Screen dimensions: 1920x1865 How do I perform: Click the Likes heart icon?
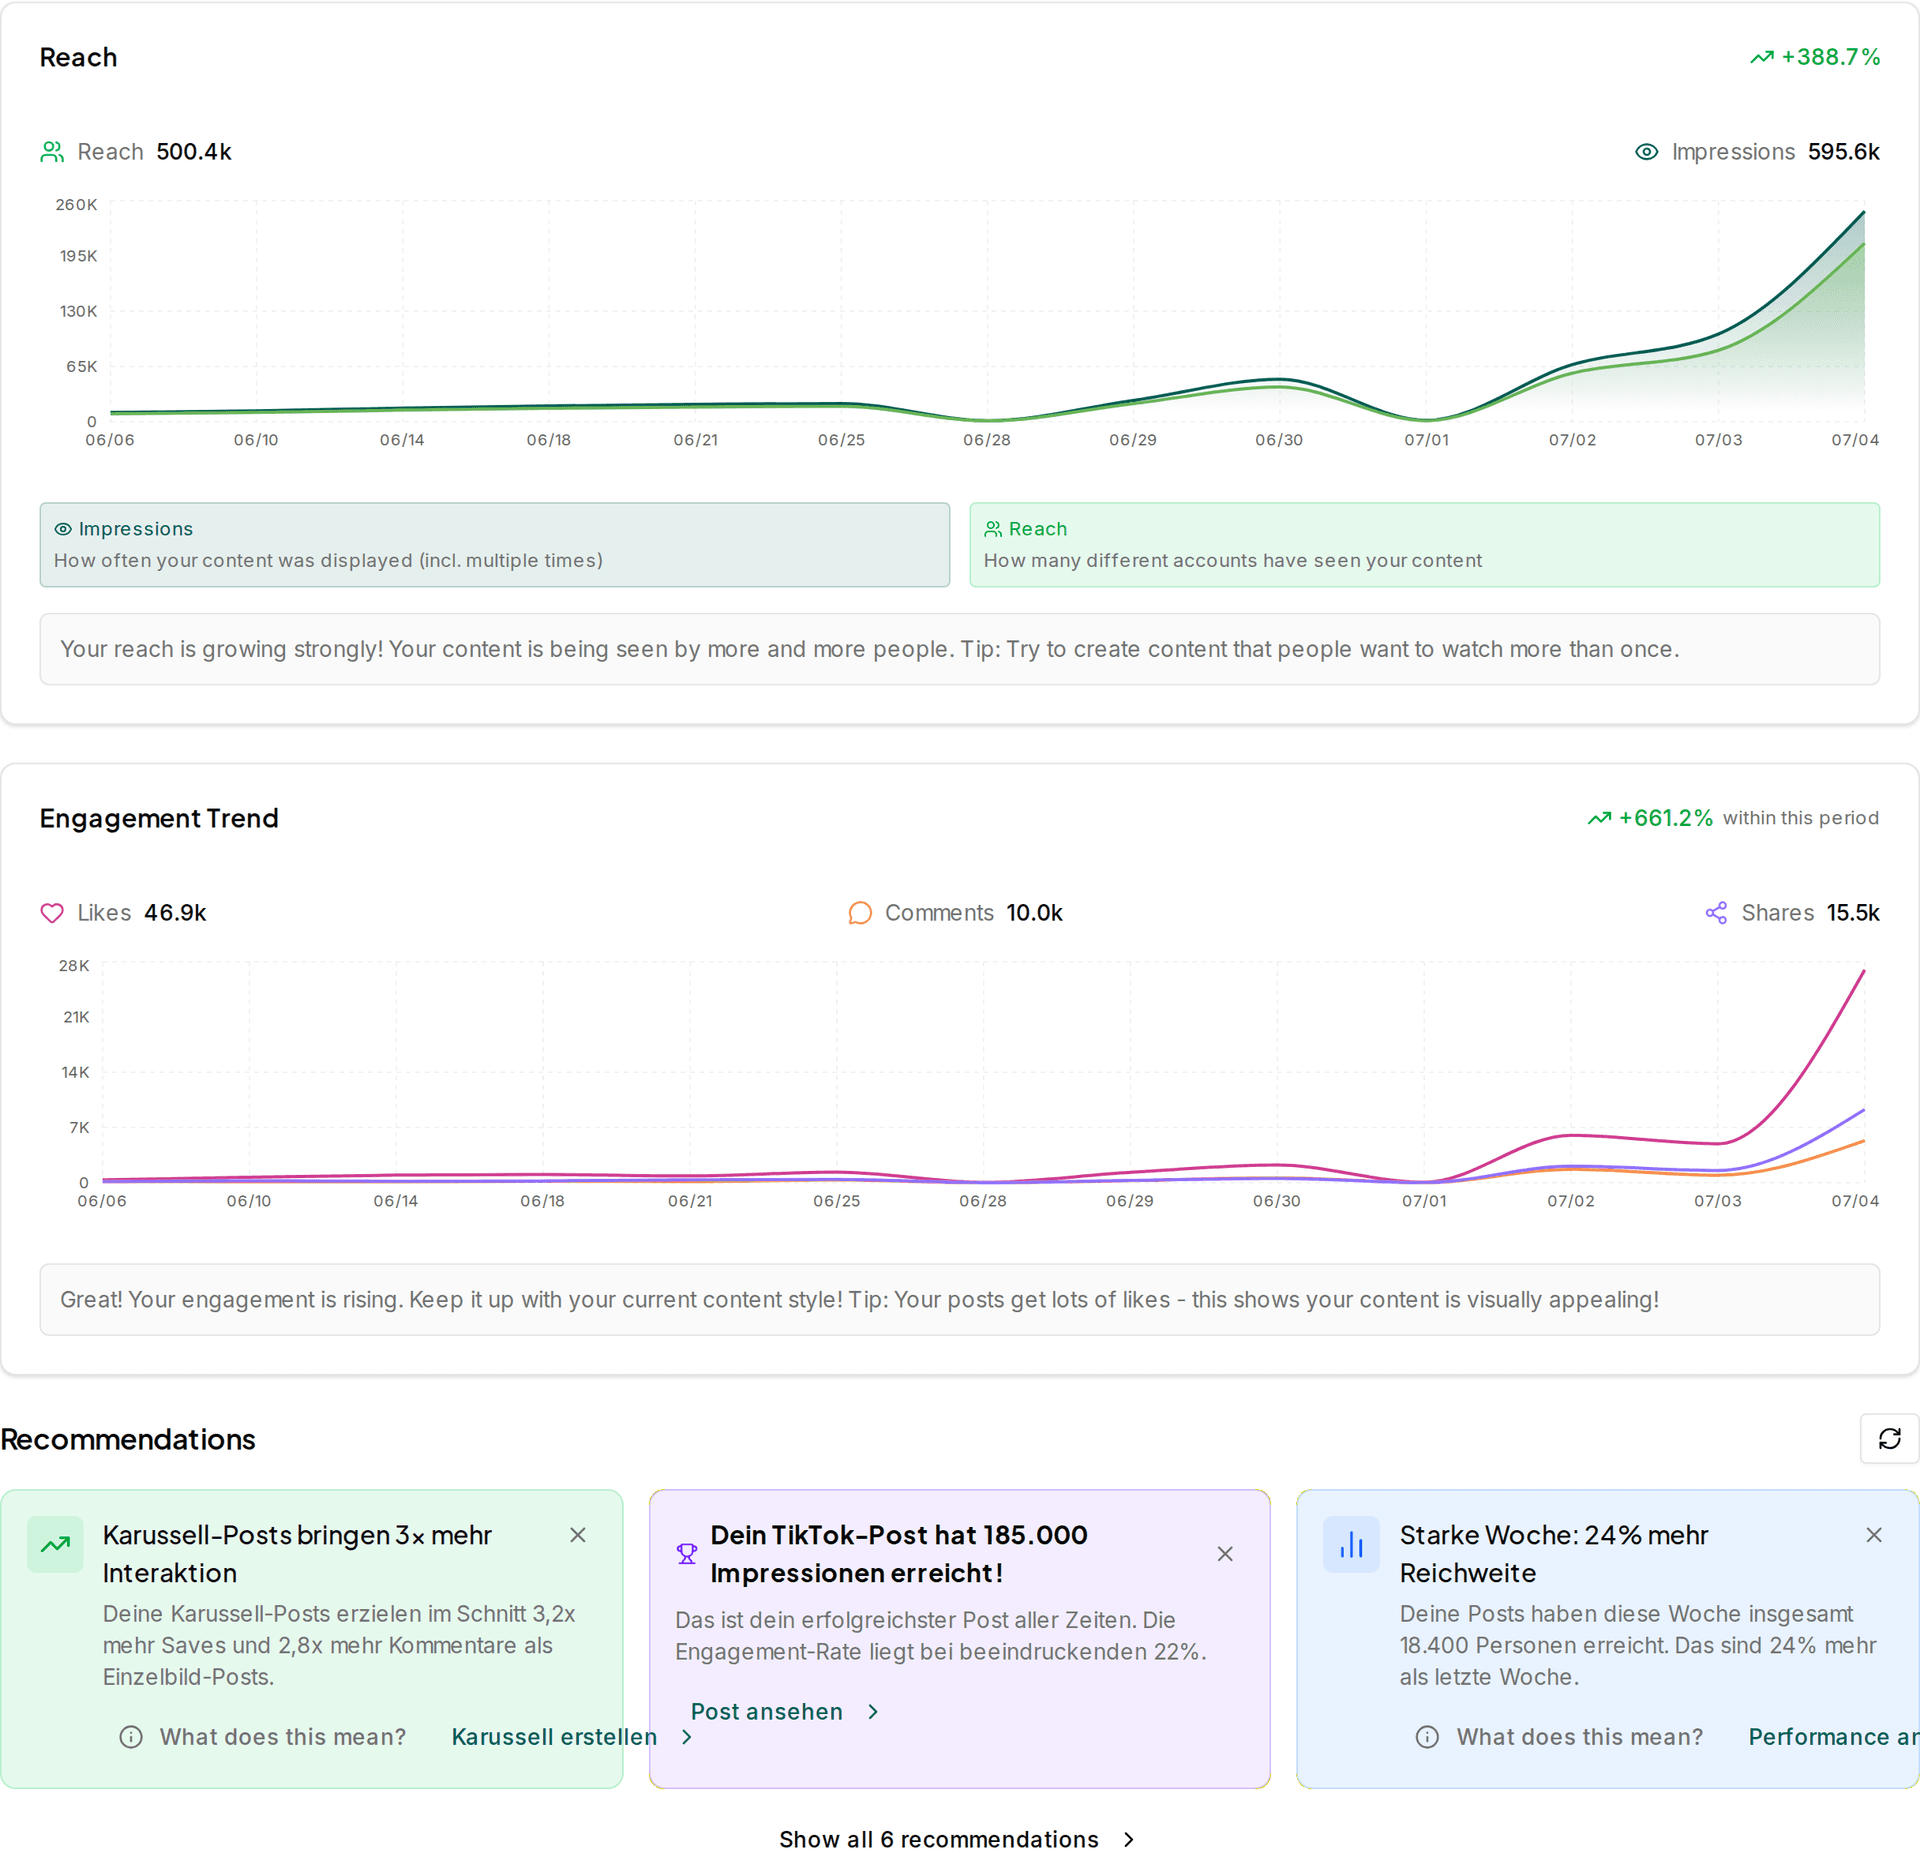pos(52,913)
